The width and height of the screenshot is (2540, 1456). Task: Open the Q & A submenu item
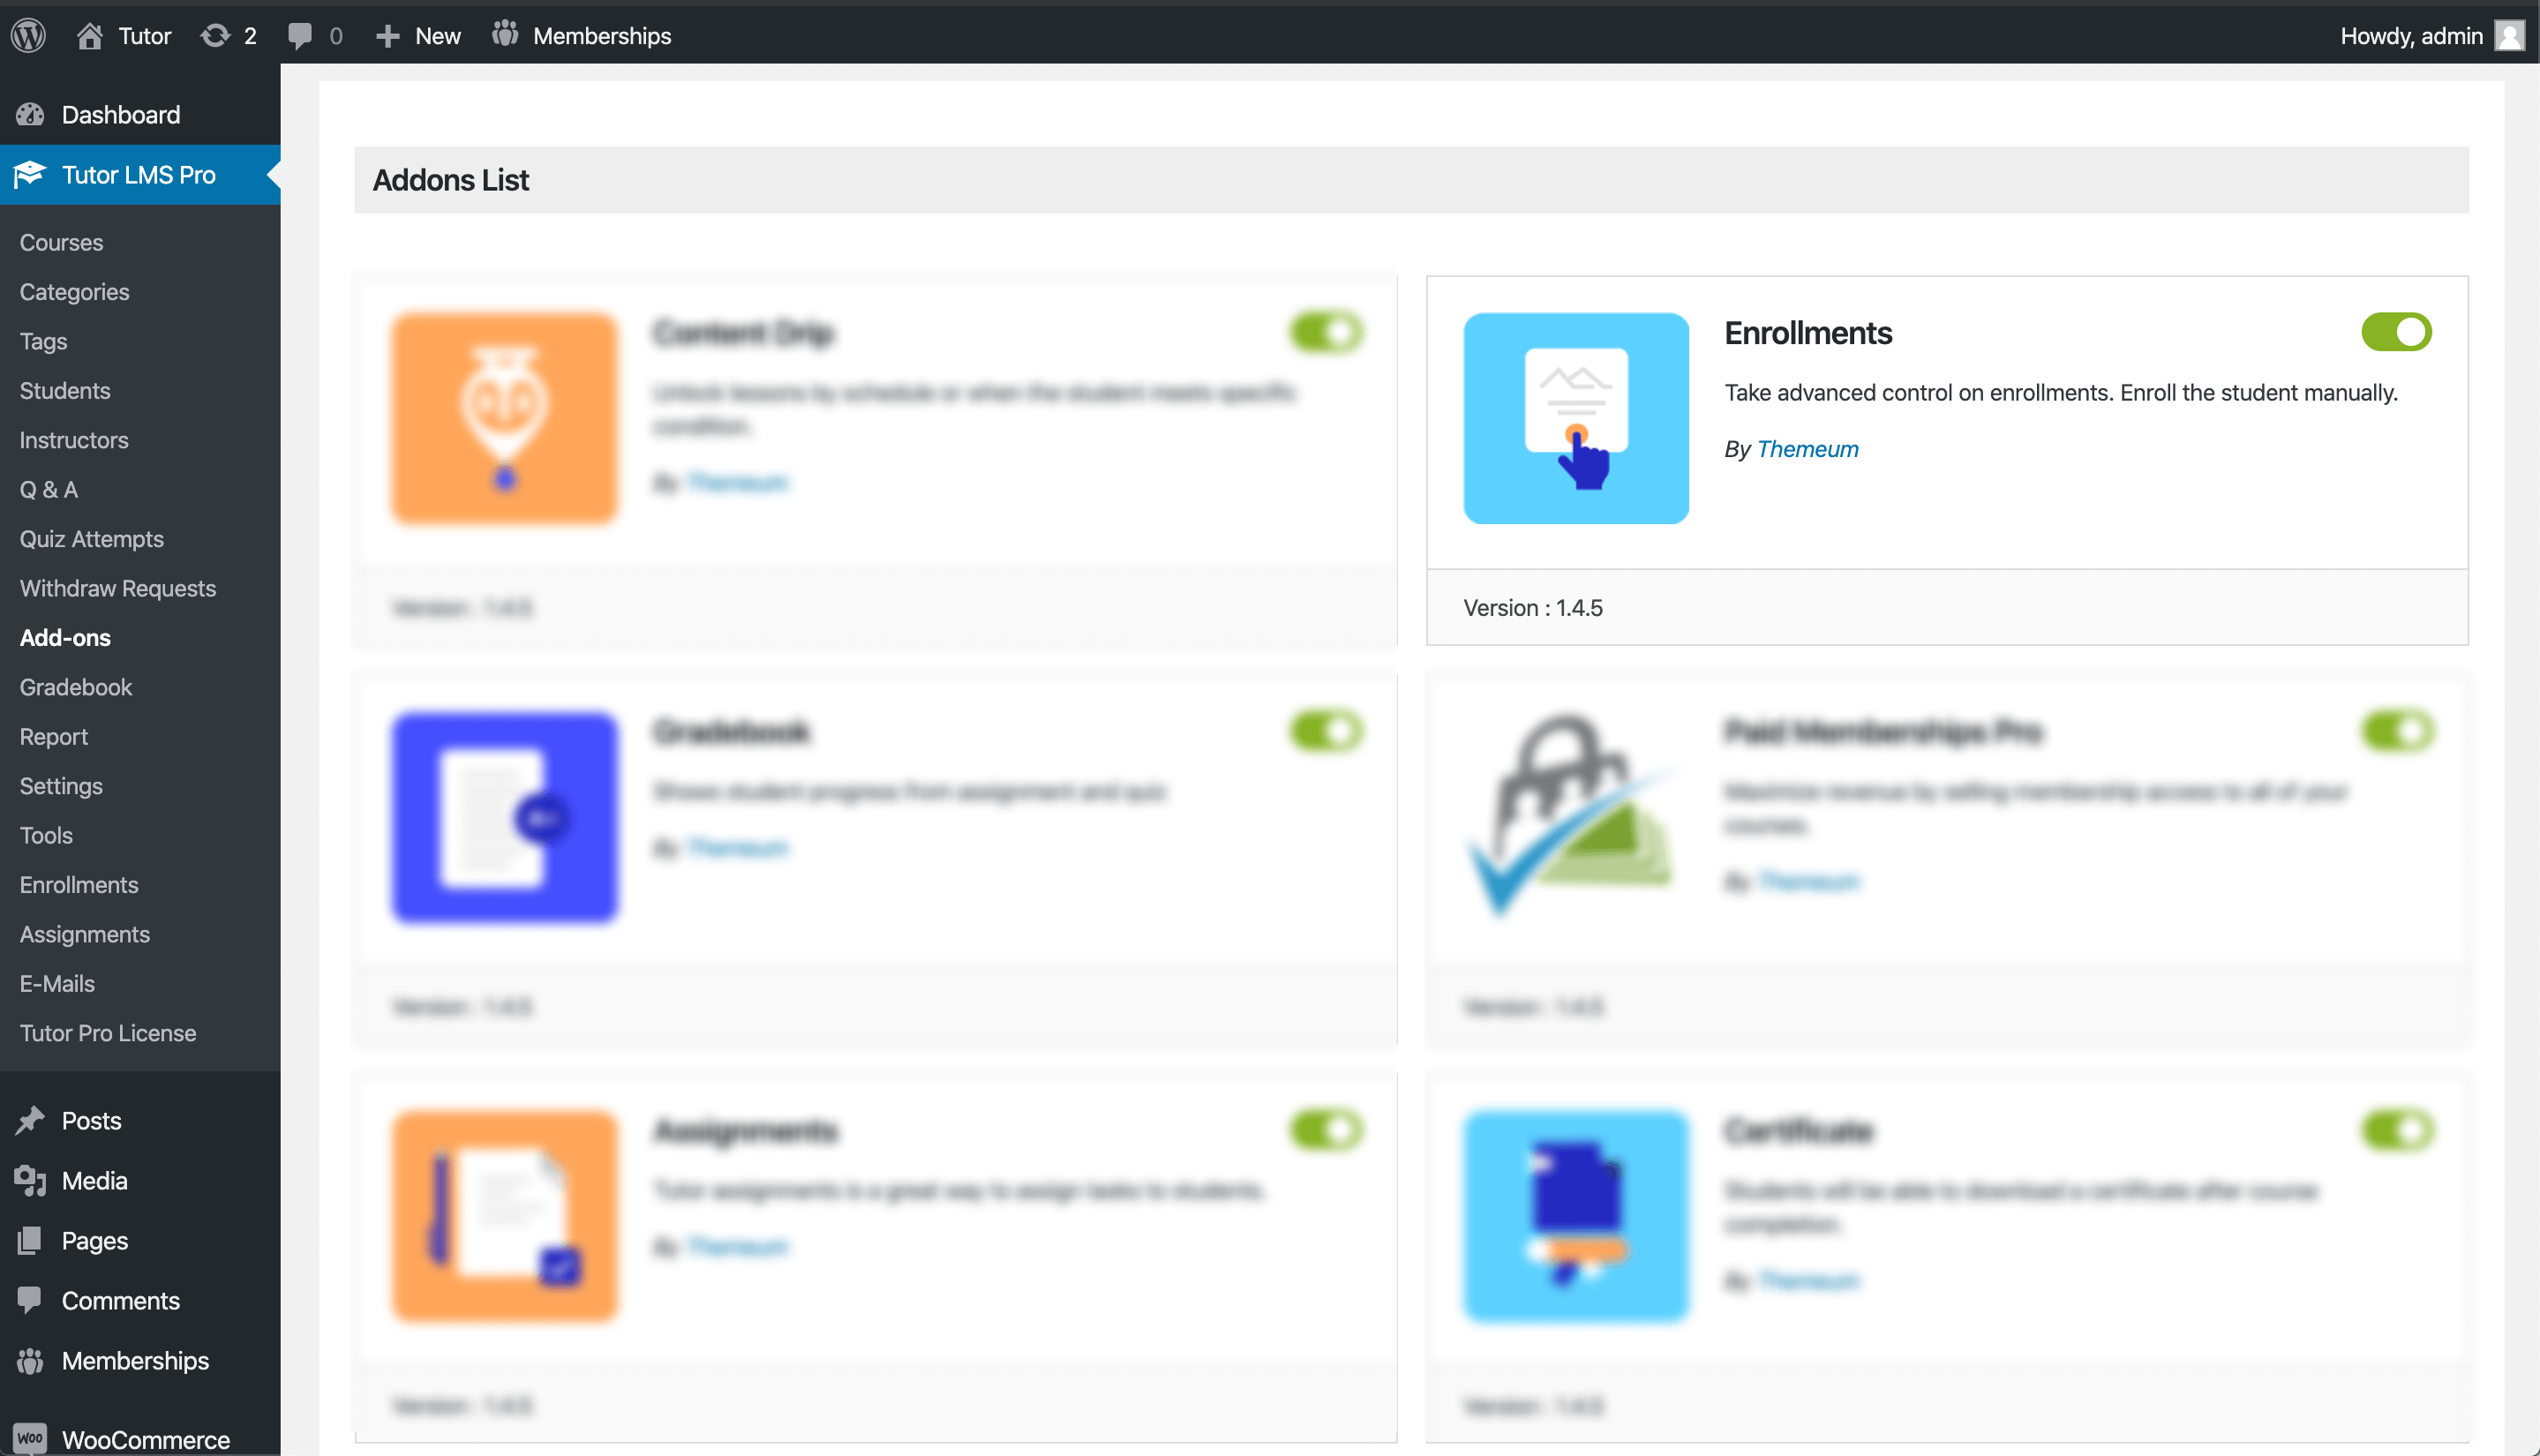(48, 489)
